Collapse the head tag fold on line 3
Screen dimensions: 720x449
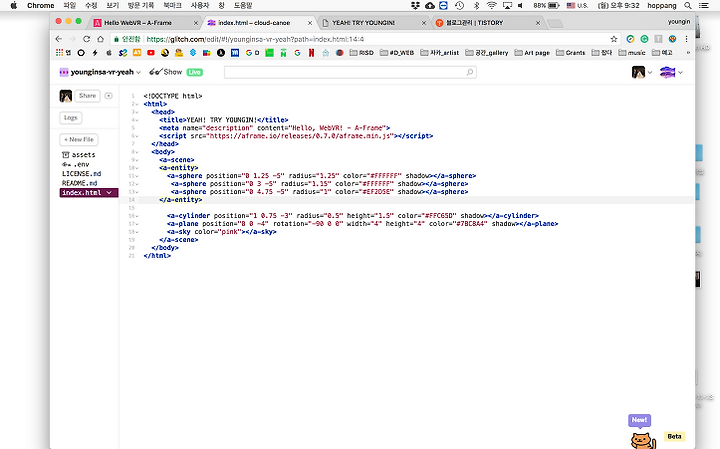point(137,112)
